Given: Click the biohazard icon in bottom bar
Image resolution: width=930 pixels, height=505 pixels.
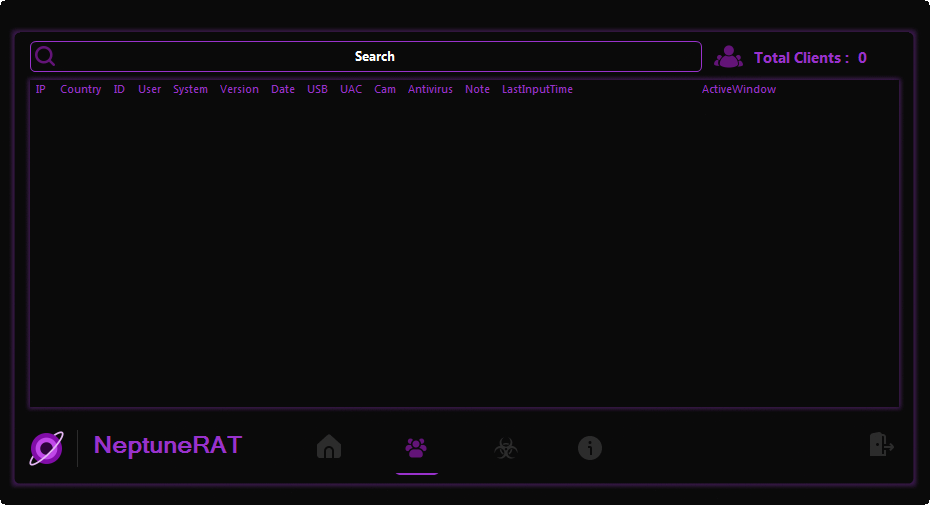Looking at the screenshot, I should pyautogui.click(x=506, y=448).
